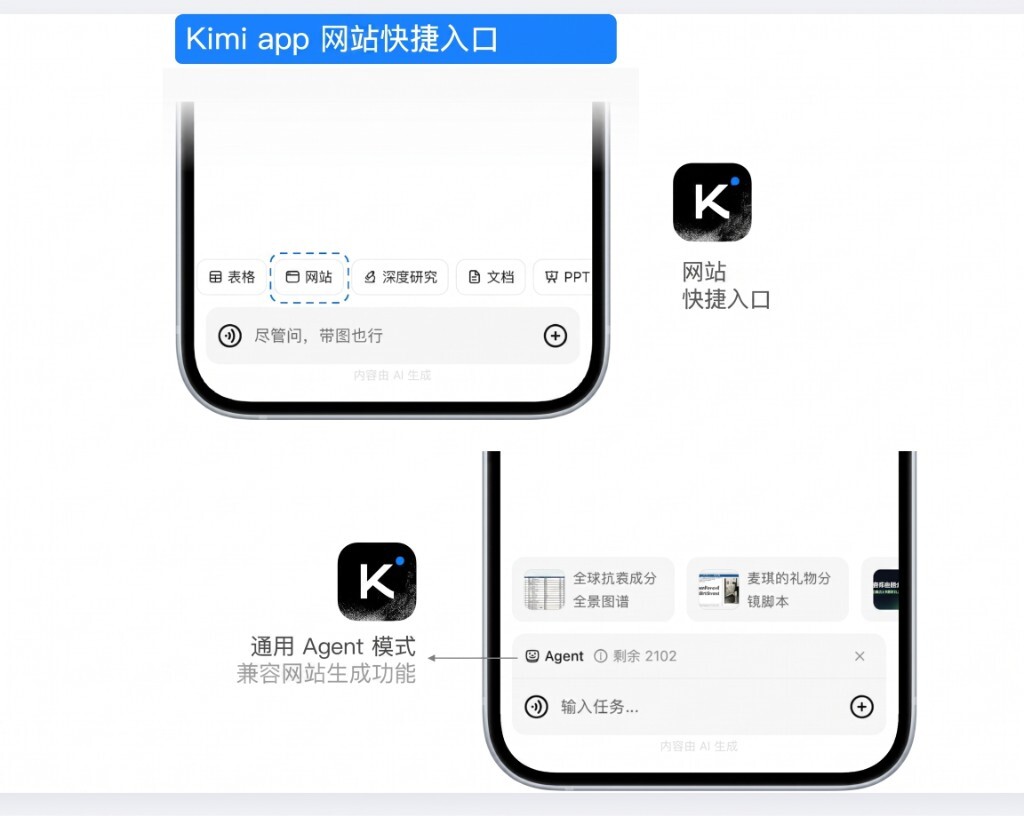Select the 网站 website shortcut chip
The width and height of the screenshot is (1024, 816).
tap(310, 277)
